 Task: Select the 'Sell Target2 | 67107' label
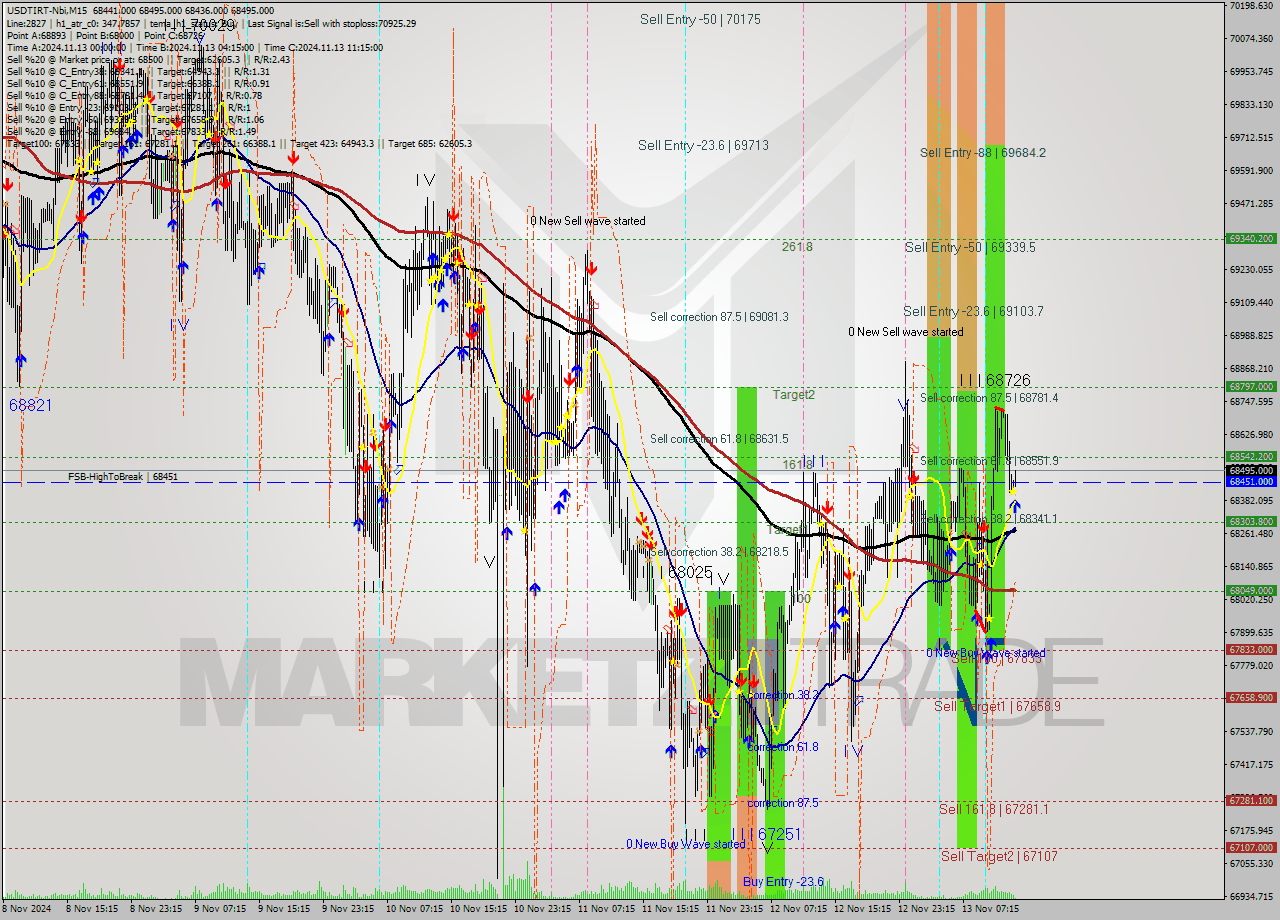click(999, 856)
